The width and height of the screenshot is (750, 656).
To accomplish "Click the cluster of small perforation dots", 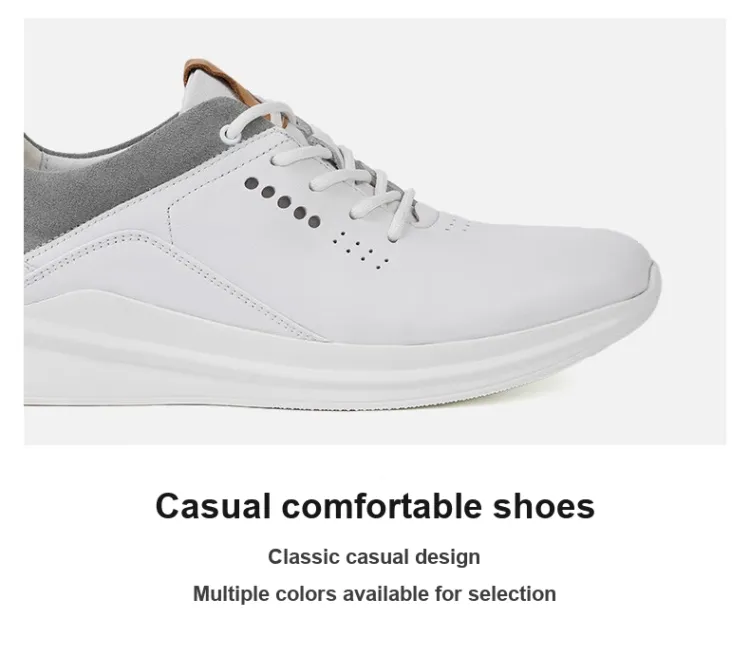I will [361, 250].
